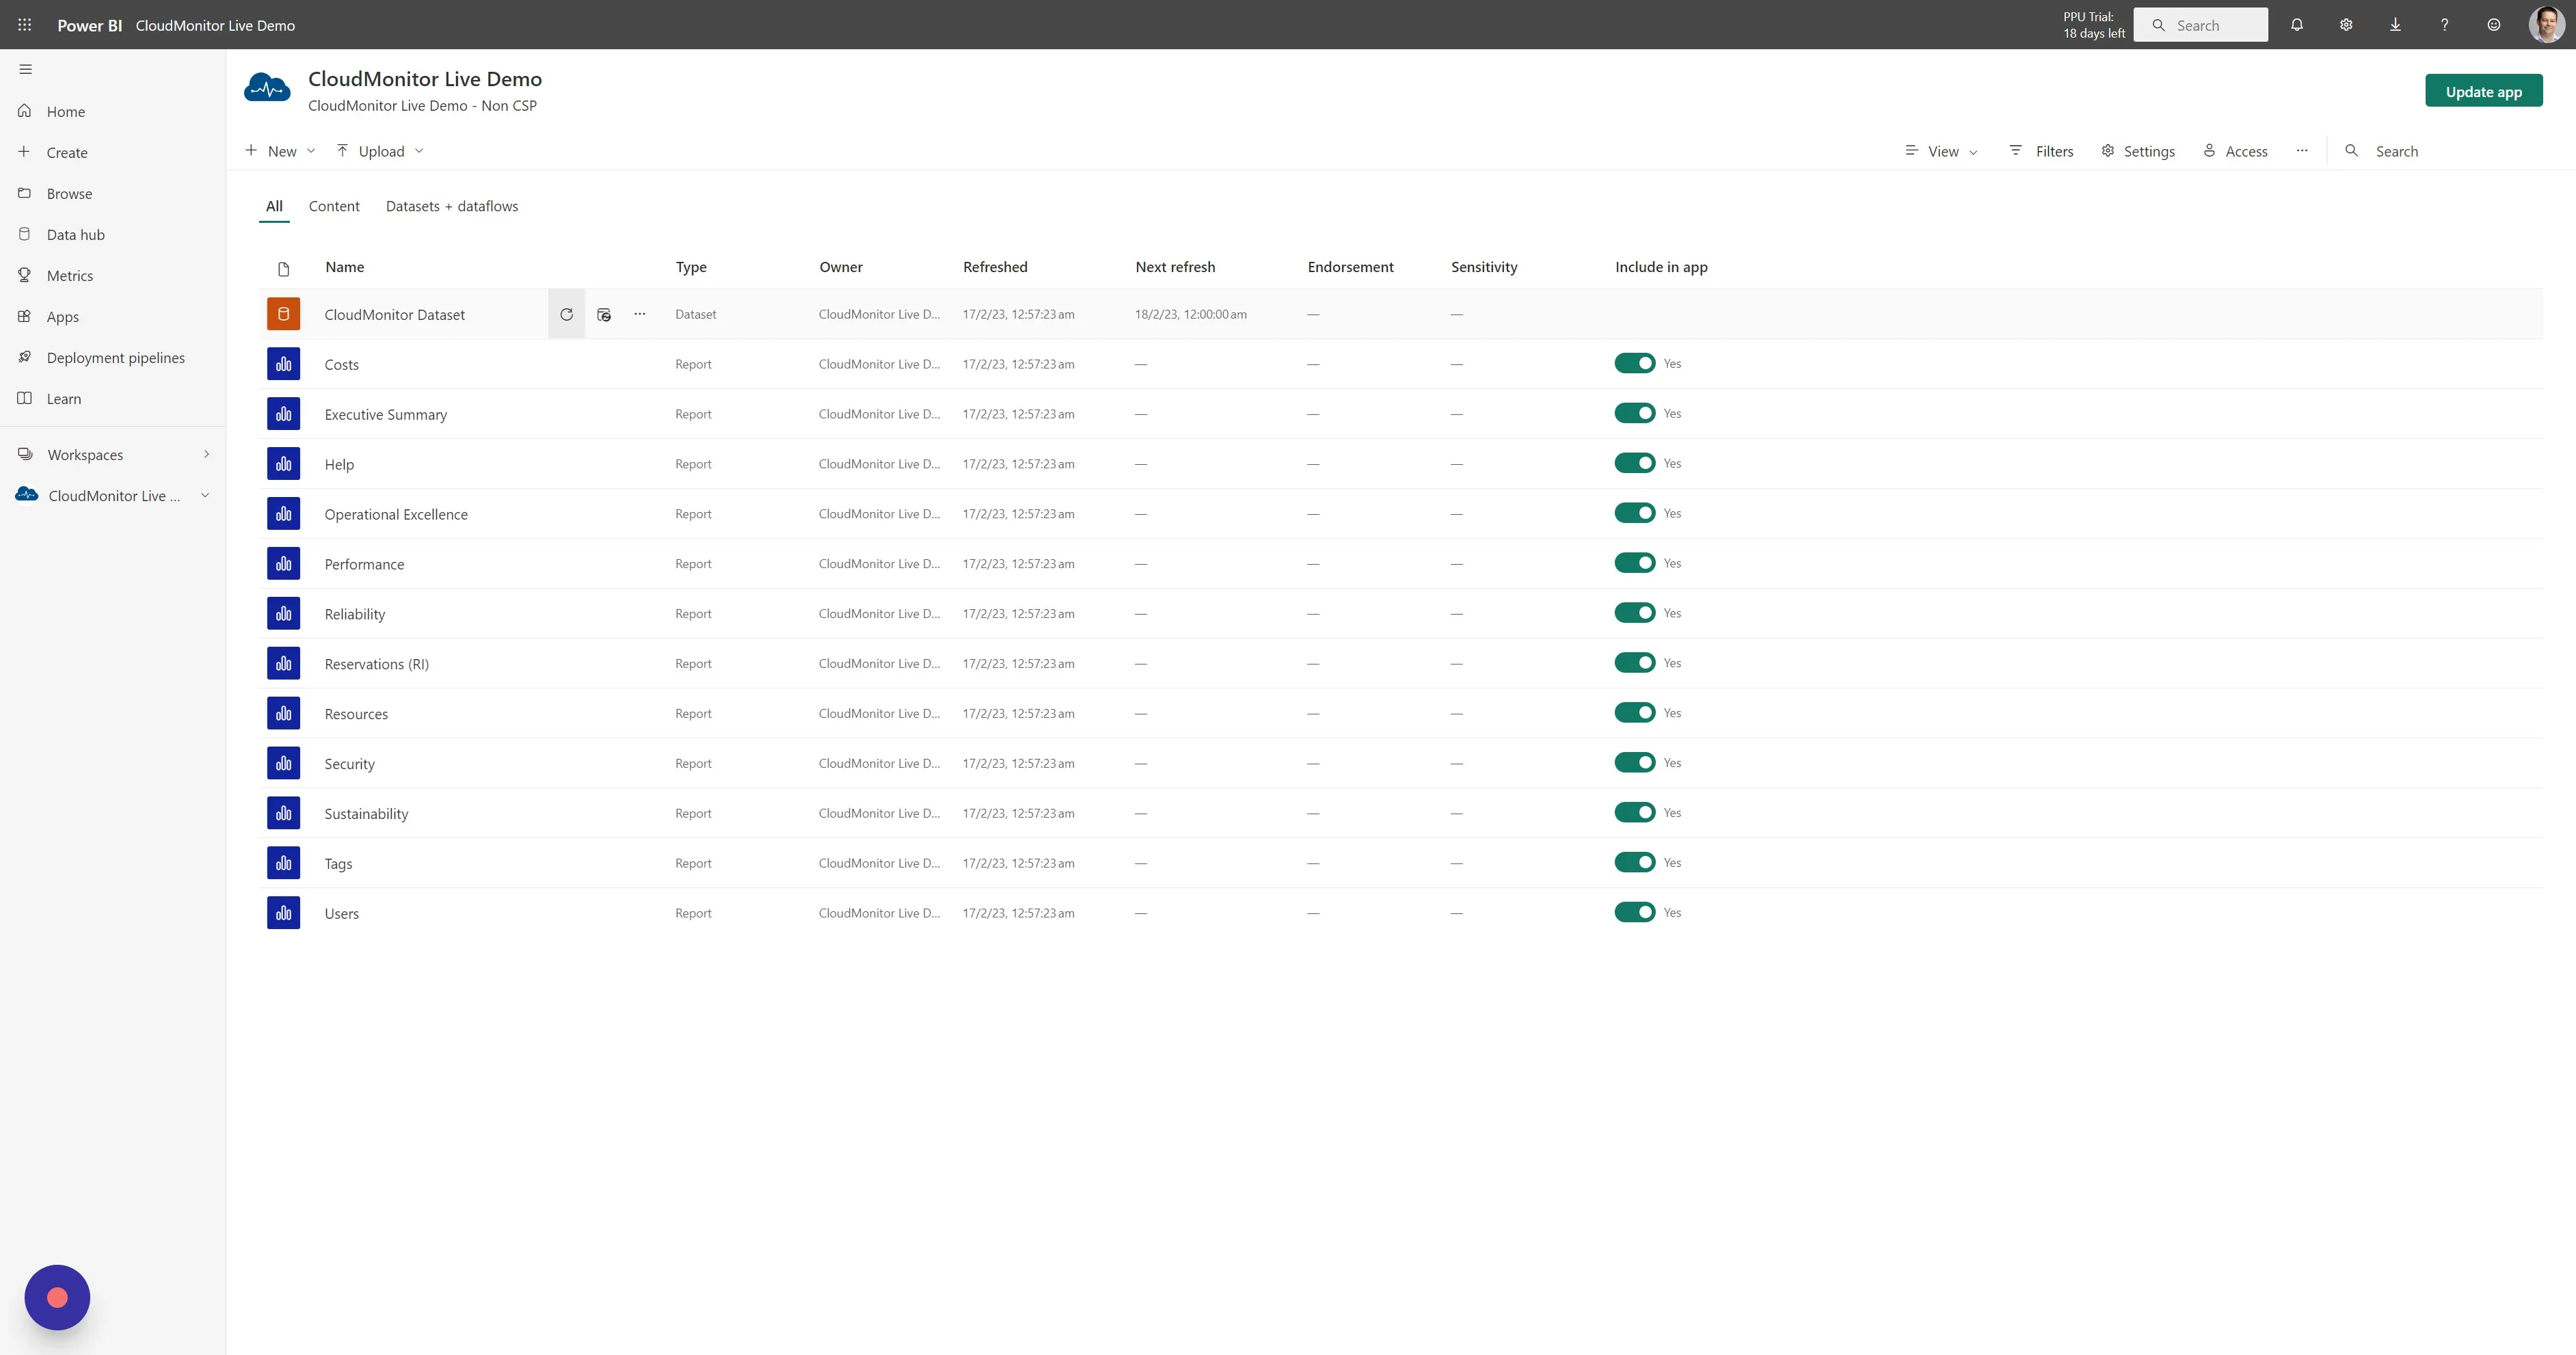Click the Help report icon
The image size is (2576, 1355).
click(x=283, y=464)
